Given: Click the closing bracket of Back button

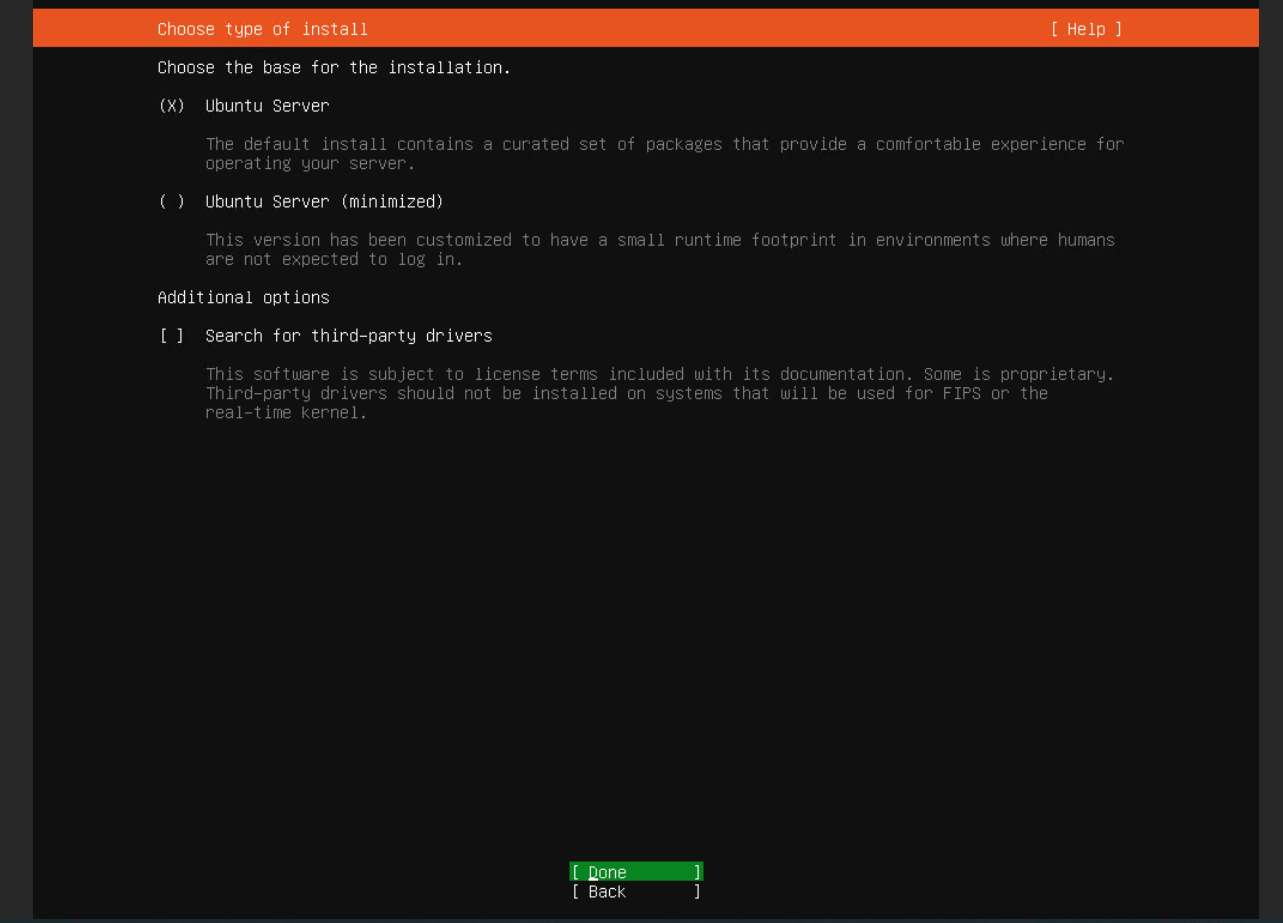Looking at the screenshot, I should (697, 892).
